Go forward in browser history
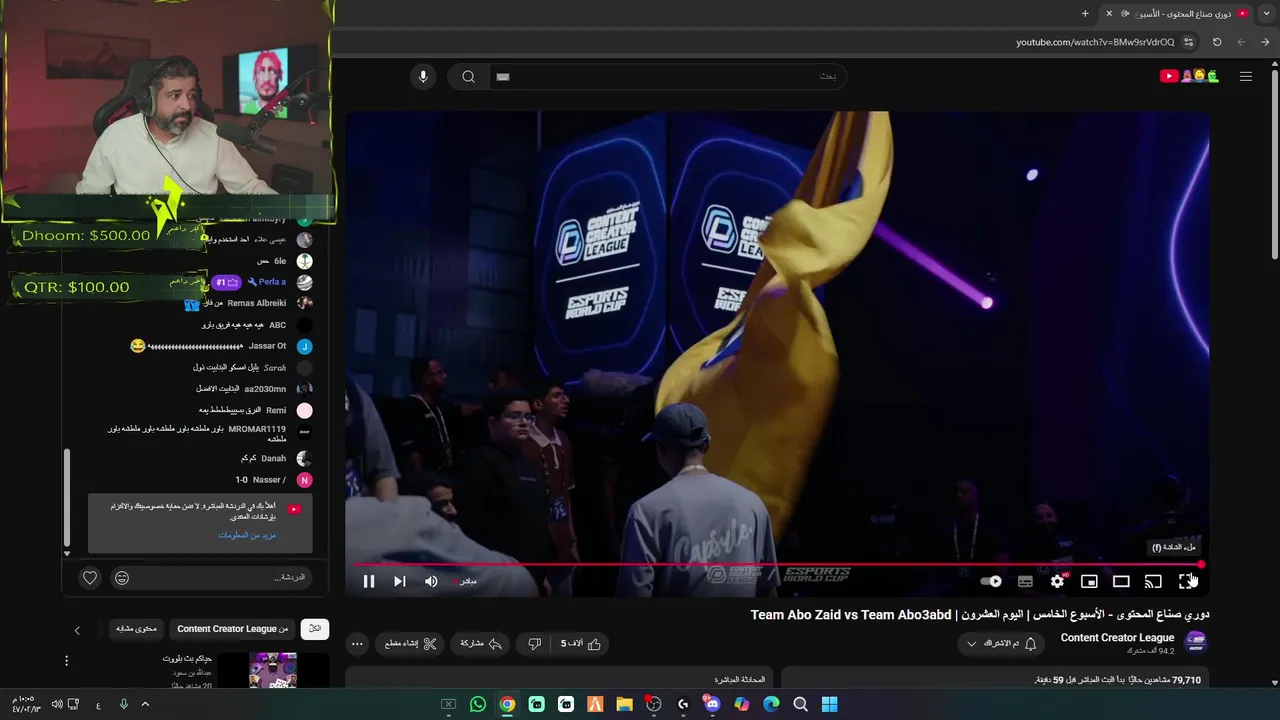1280x720 pixels. click(x=1241, y=42)
